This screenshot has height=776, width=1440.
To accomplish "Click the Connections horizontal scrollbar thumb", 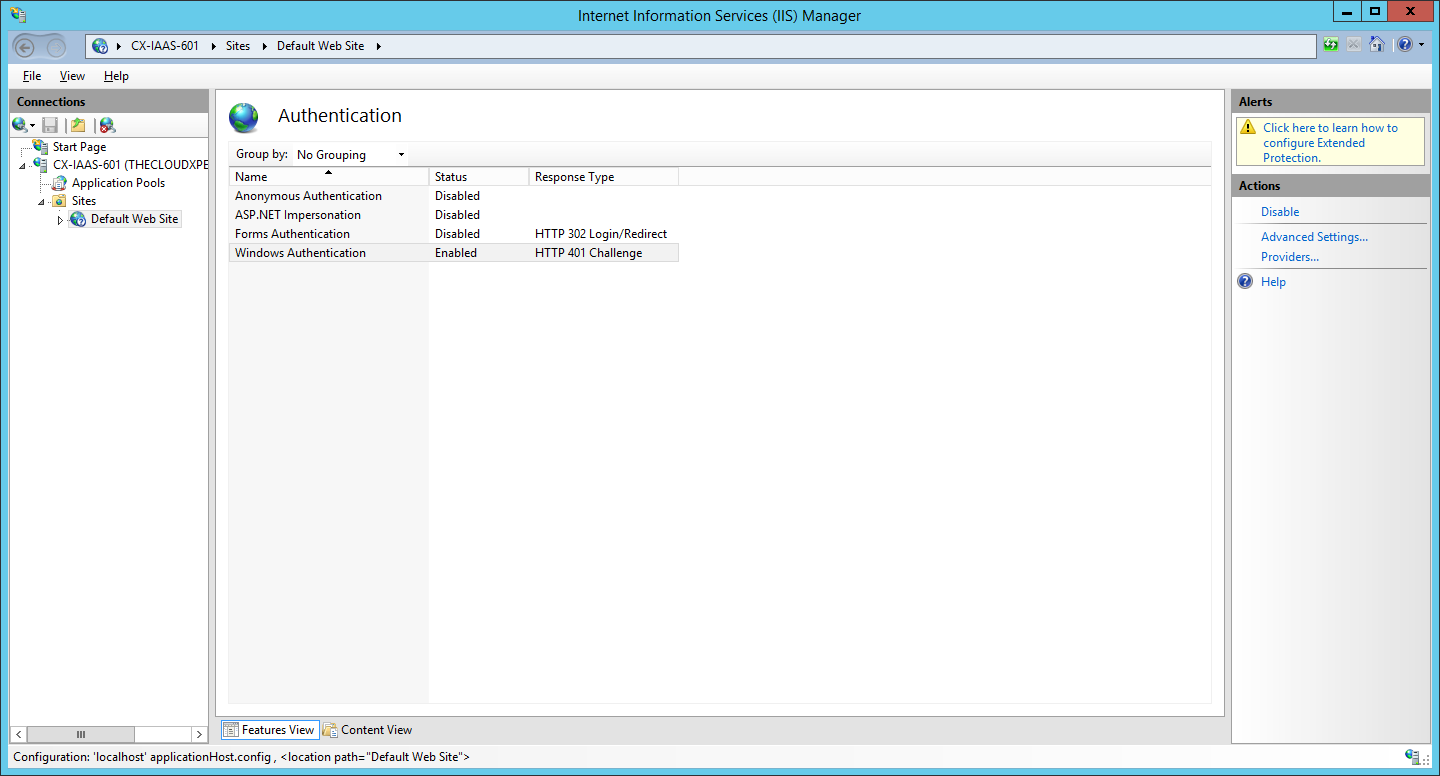I will click(81, 734).
